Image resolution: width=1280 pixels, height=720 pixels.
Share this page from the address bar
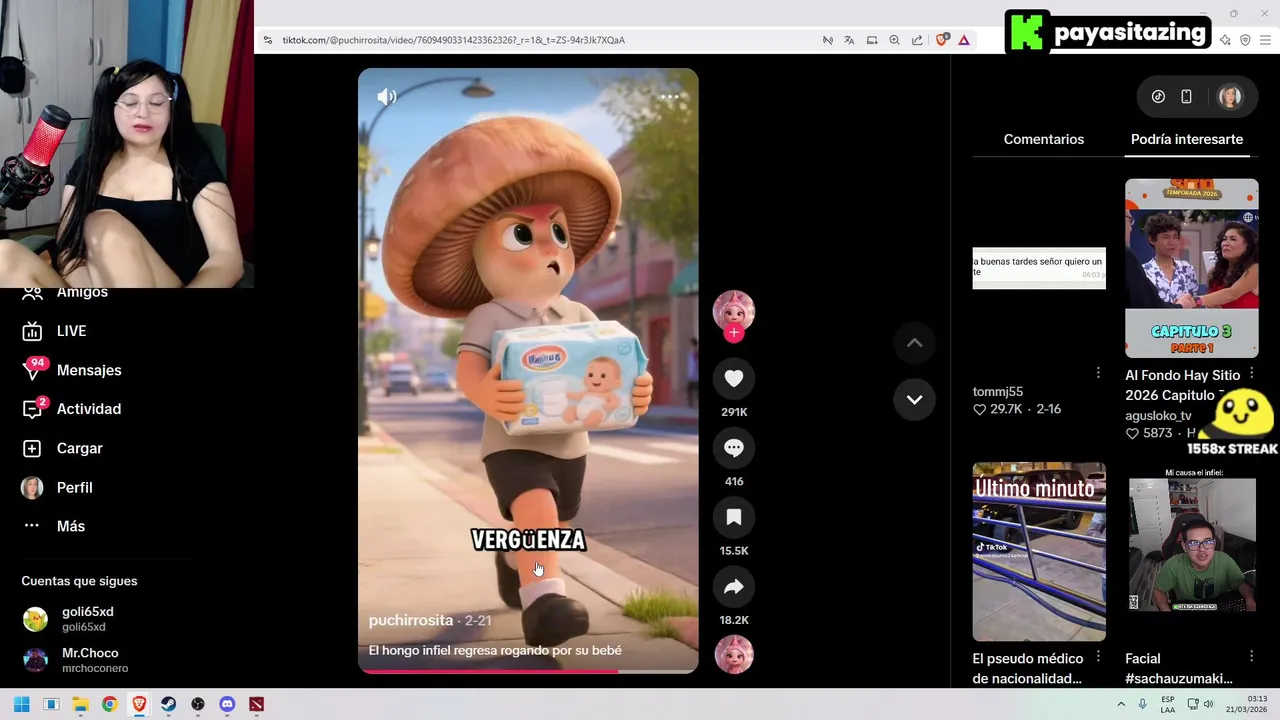(917, 40)
